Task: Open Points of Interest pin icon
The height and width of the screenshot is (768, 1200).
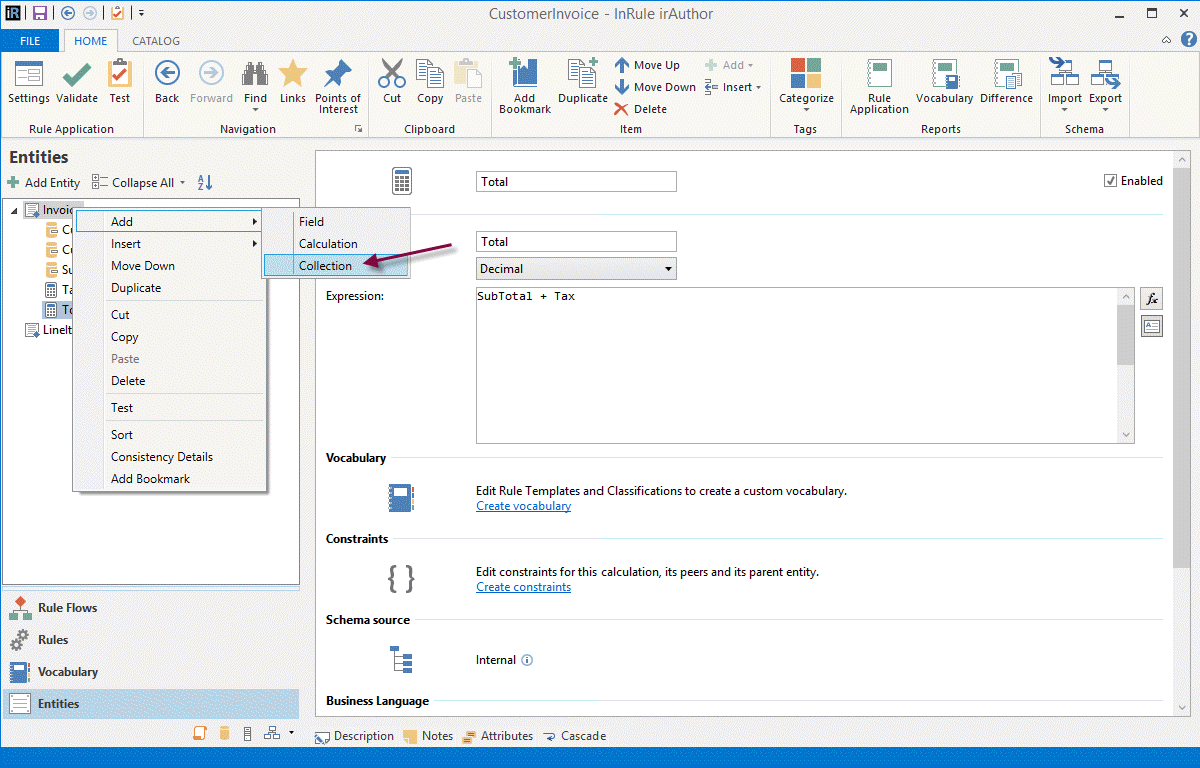Action: (338, 76)
